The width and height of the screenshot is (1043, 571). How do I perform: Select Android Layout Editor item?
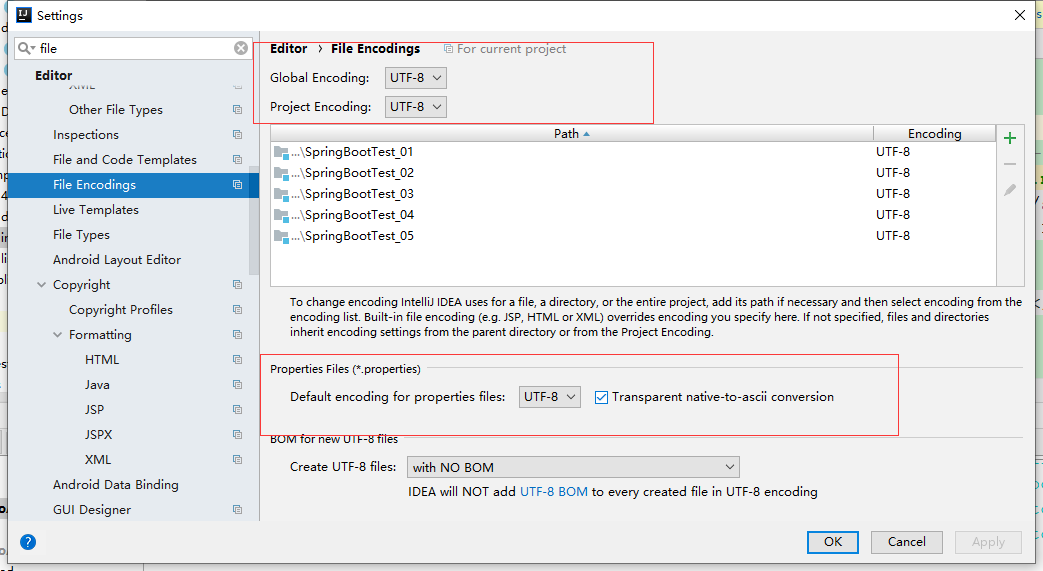click(x=117, y=260)
